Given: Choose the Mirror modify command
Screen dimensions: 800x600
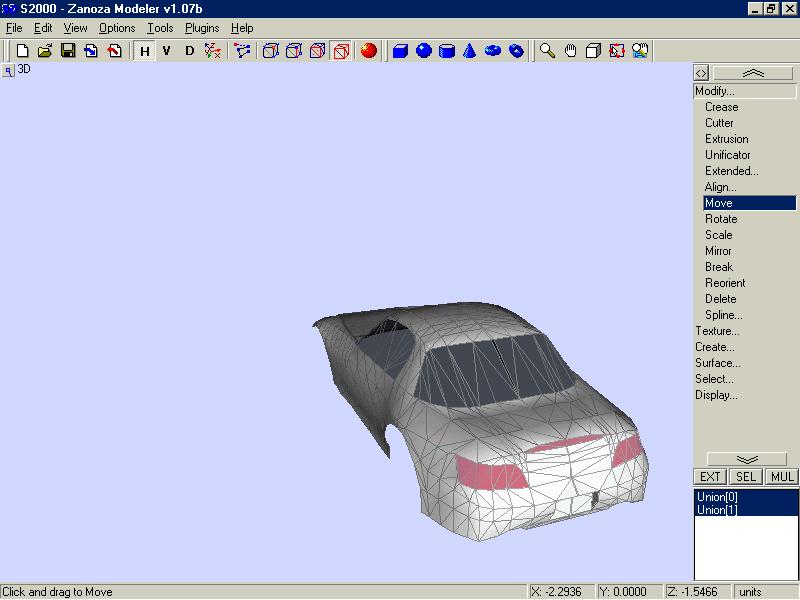Looking at the screenshot, I should click(718, 251).
